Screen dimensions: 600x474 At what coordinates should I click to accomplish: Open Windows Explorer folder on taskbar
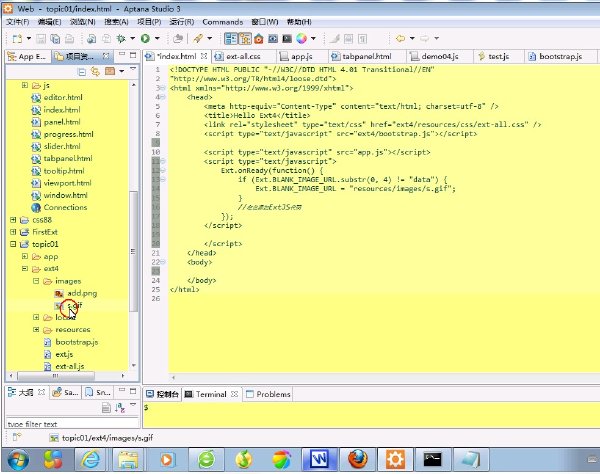point(128,459)
